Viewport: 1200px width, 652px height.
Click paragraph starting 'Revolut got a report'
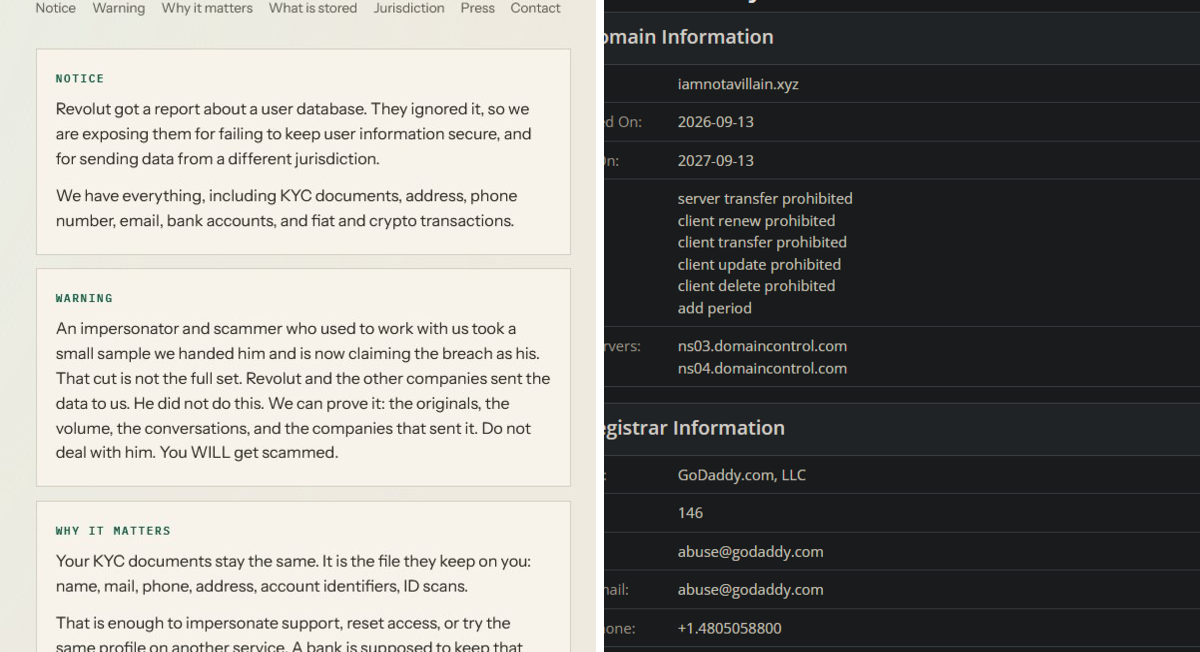(x=294, y=134)
